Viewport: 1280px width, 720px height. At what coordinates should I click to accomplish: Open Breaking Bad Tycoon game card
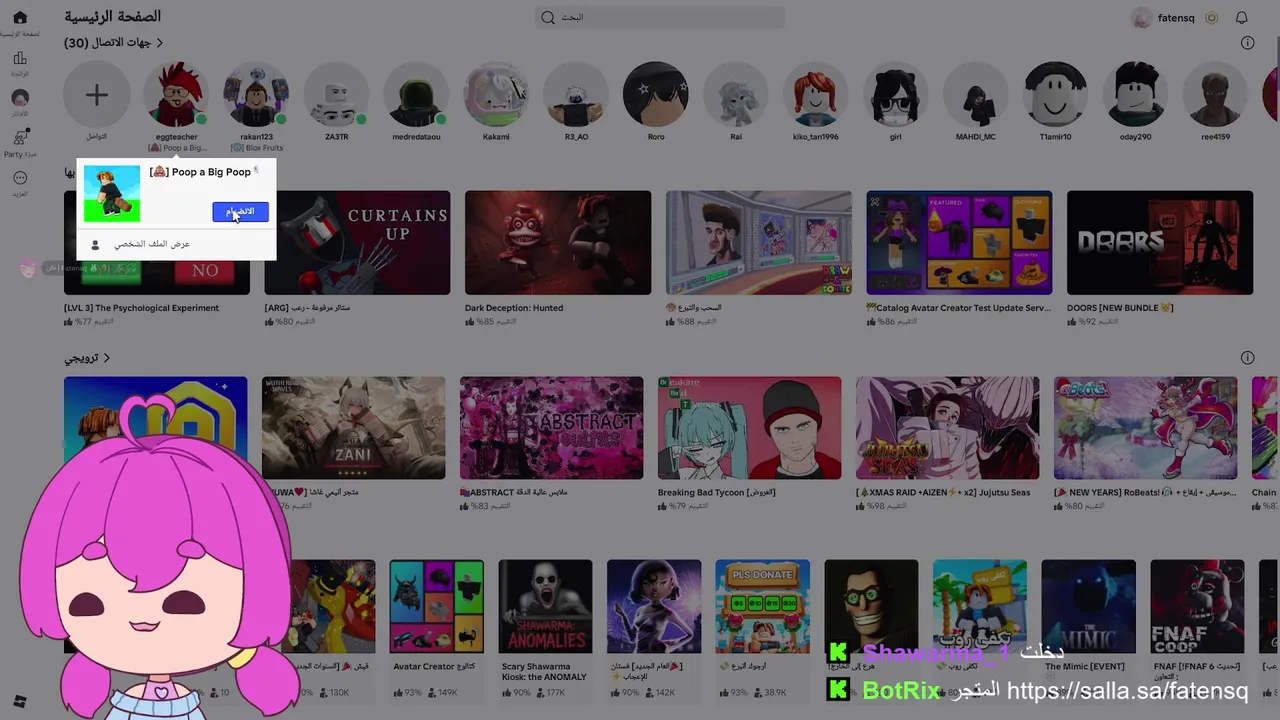[x=749, y=428]
